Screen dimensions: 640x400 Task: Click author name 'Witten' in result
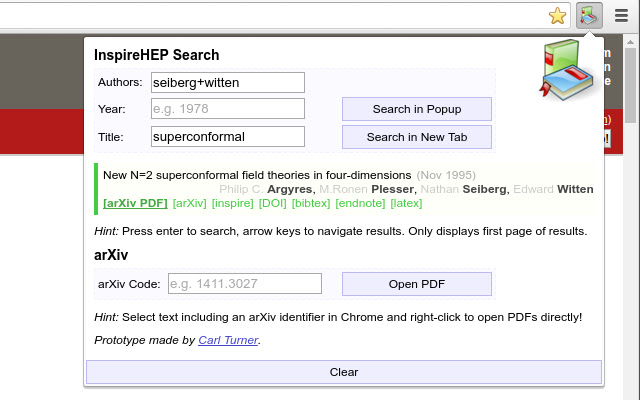tap(575, 189)
